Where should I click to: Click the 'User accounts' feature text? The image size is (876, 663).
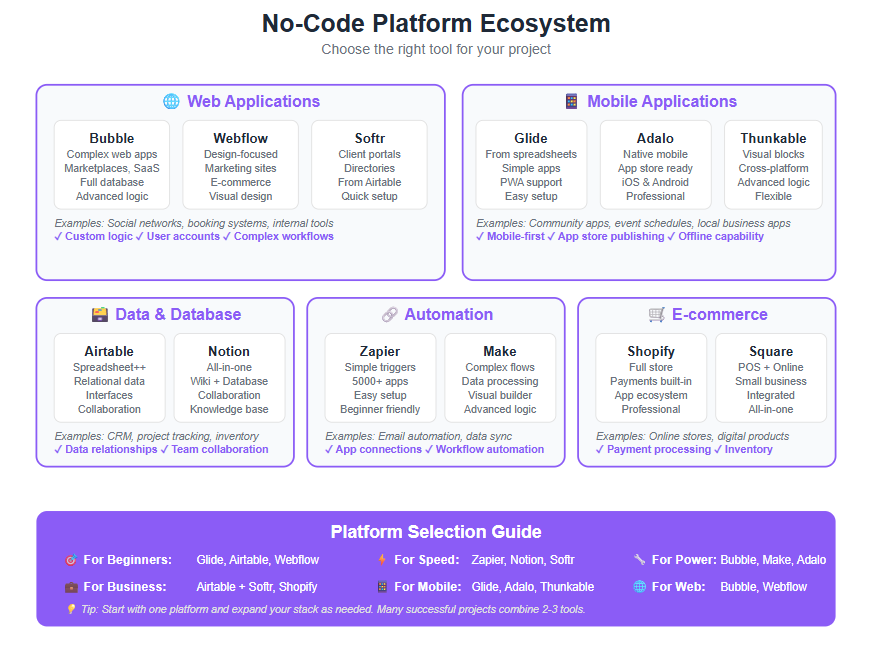point(183,236)
